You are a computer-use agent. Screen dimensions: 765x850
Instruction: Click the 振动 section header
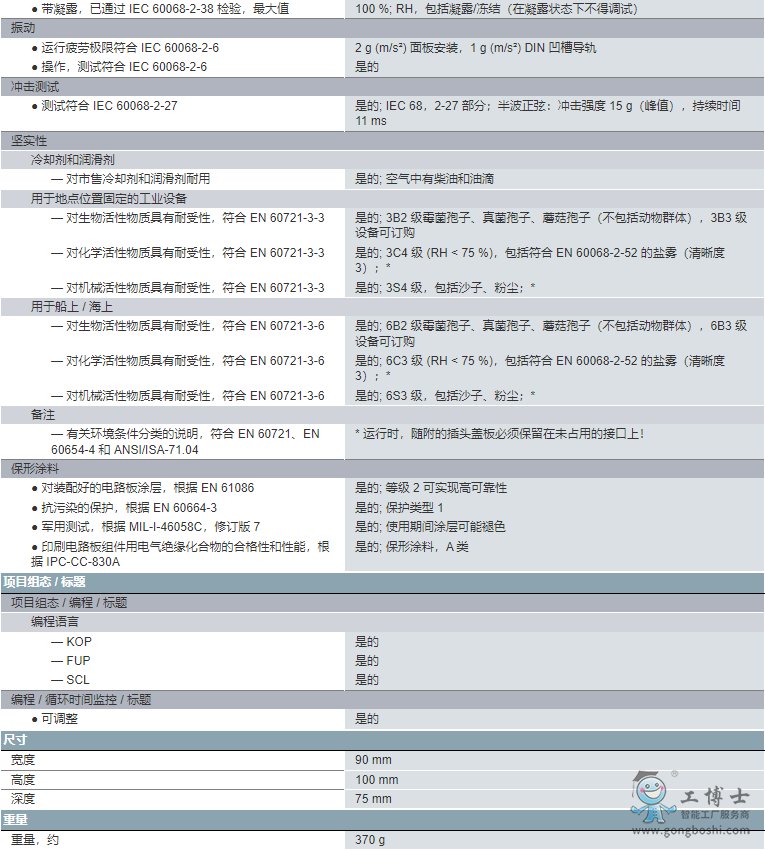pyautogui.click(x=382, y=28)
